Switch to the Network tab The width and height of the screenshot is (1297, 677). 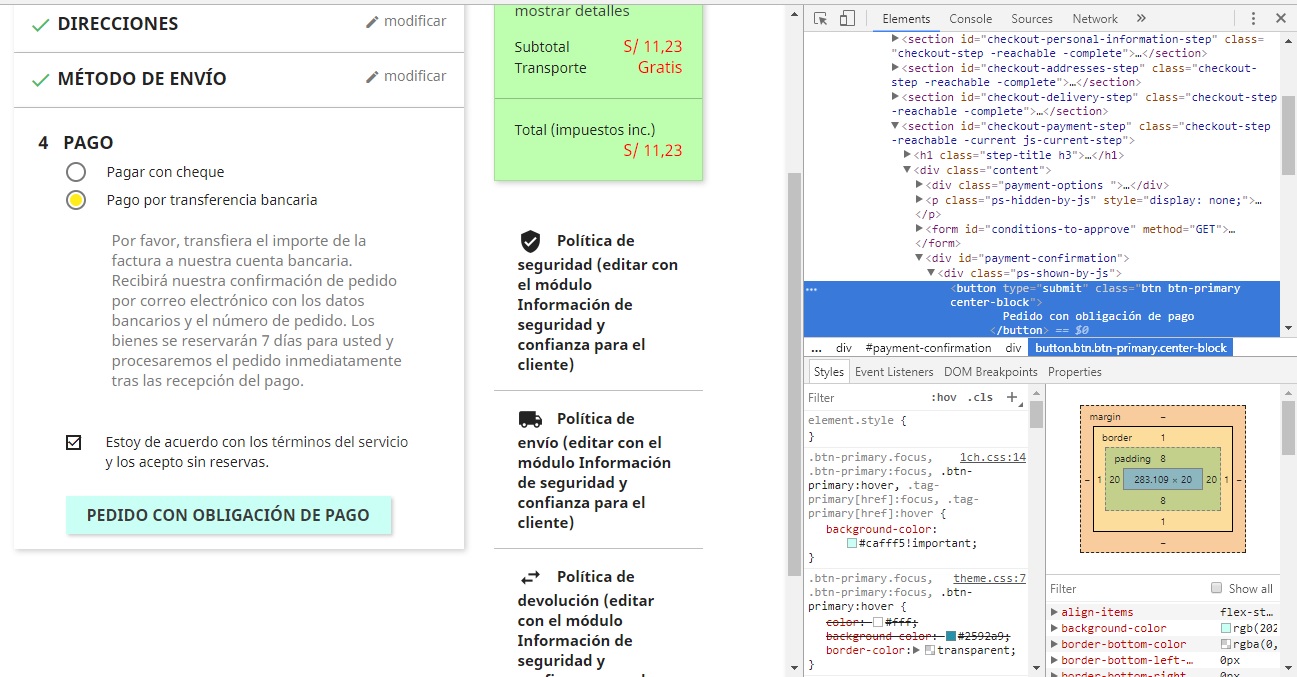[1095, 18]
